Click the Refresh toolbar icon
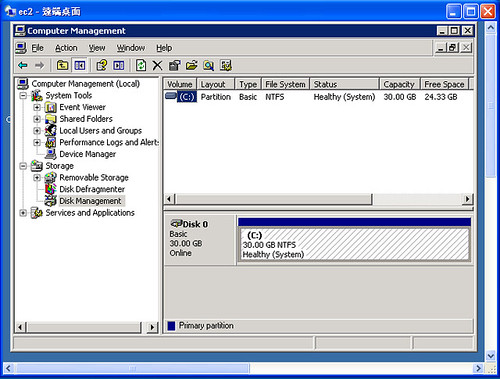 [141, 65]
